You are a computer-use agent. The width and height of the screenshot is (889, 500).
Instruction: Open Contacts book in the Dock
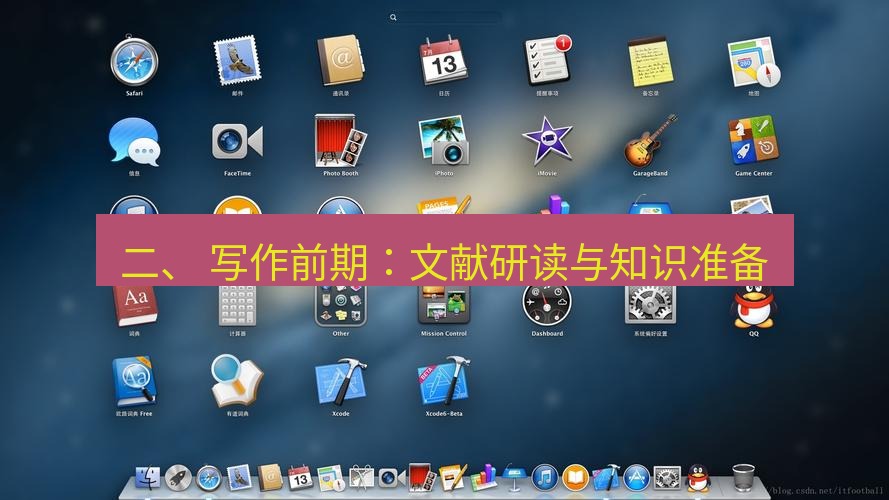pos(270,478)
